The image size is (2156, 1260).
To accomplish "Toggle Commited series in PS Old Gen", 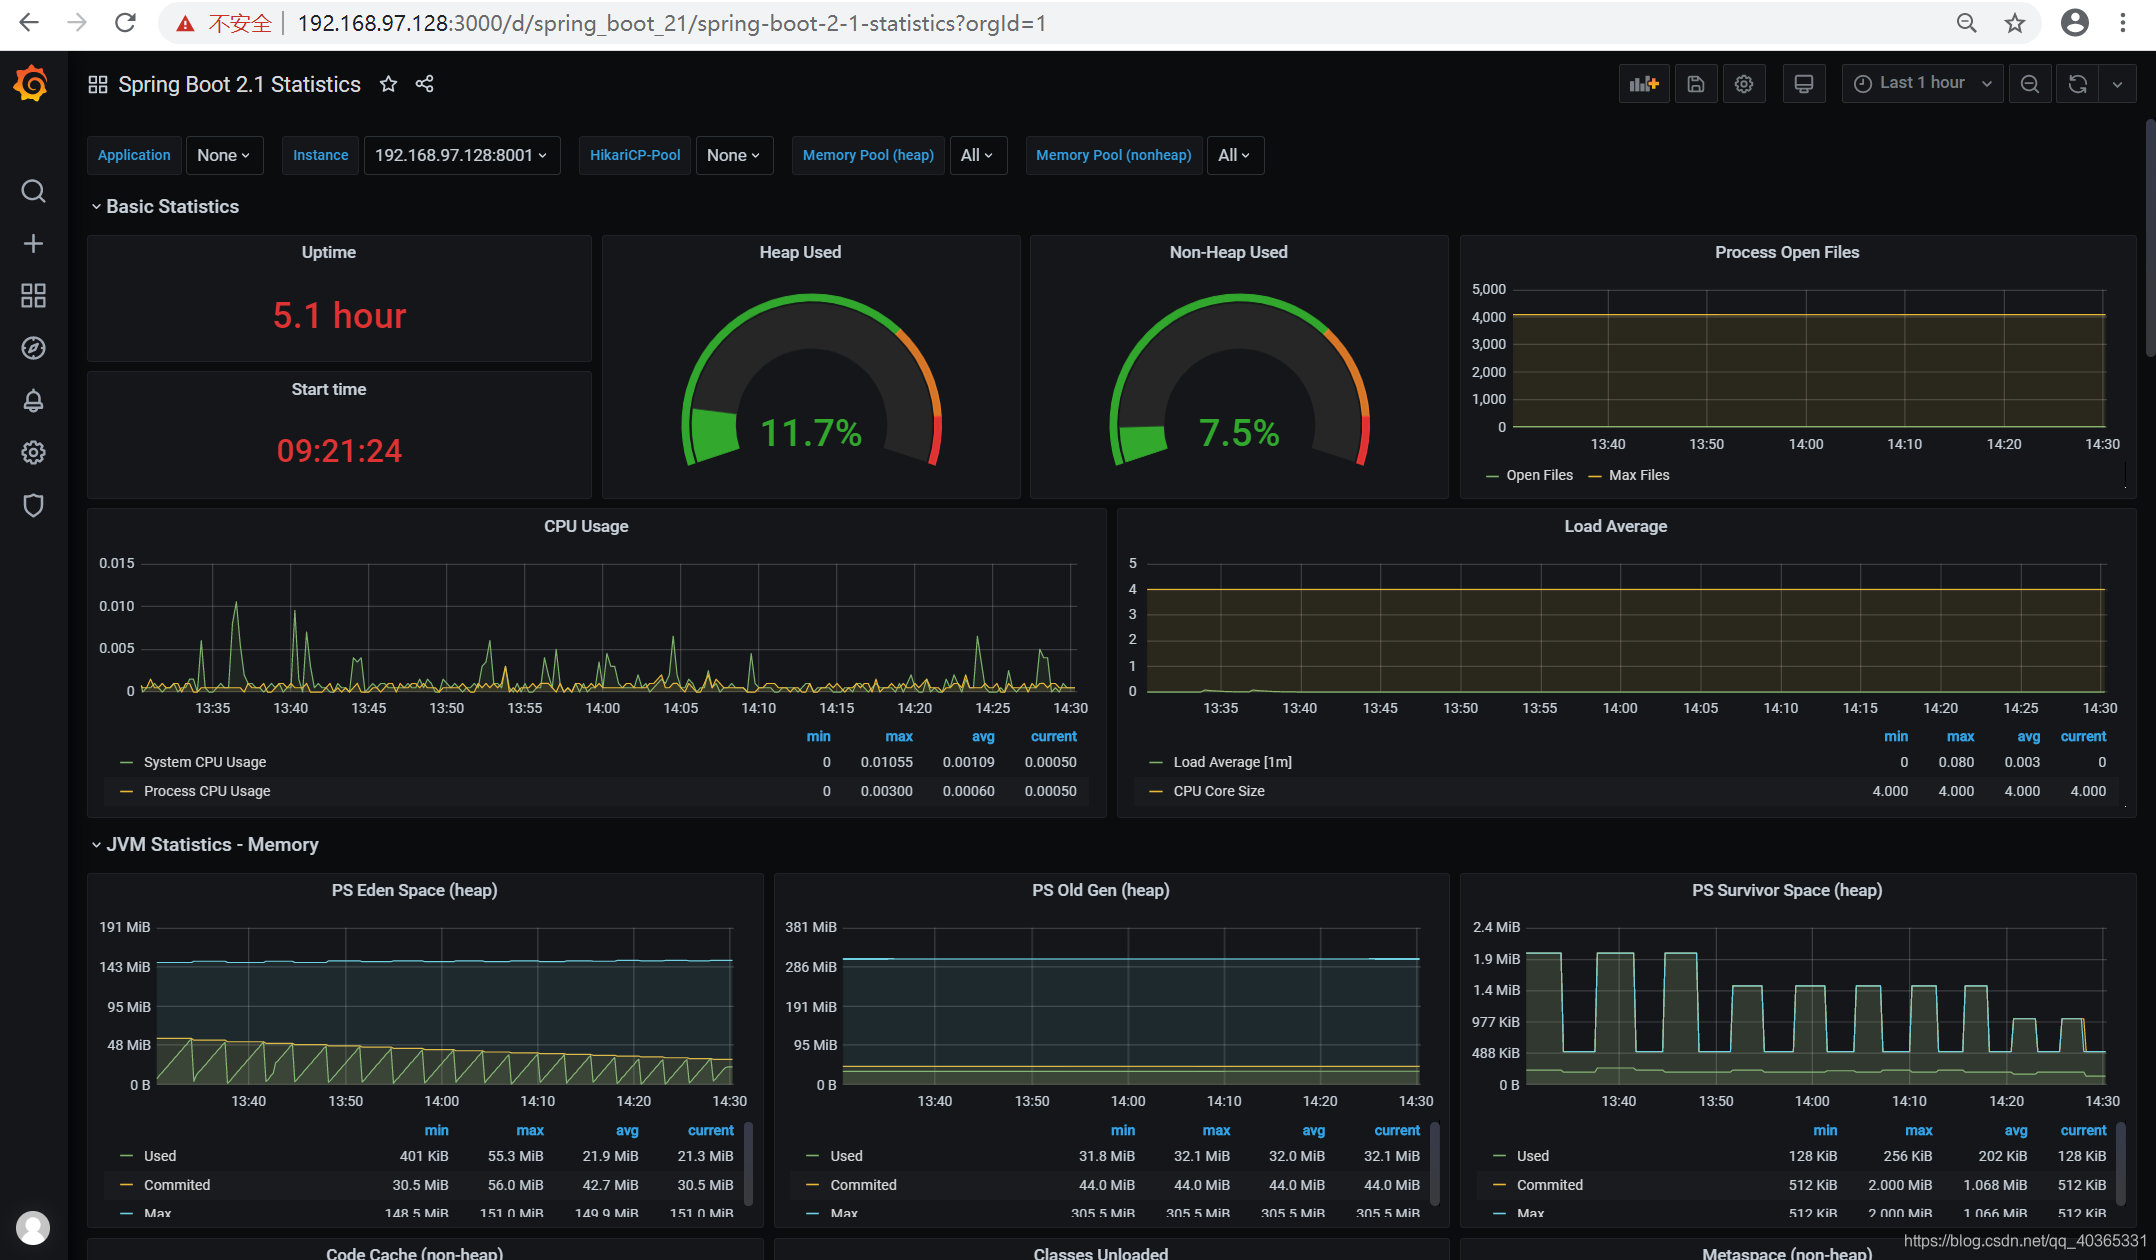I will click(863, 1186).
